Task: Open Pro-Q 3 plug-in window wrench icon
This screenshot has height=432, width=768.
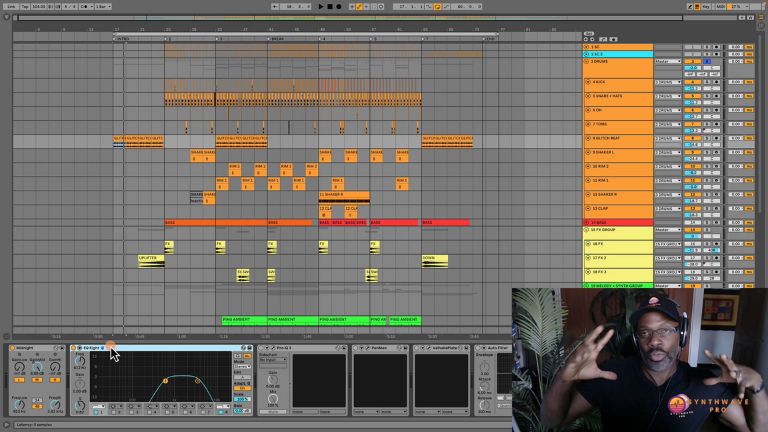Action: pyautogui.click(x=273, y=348)
